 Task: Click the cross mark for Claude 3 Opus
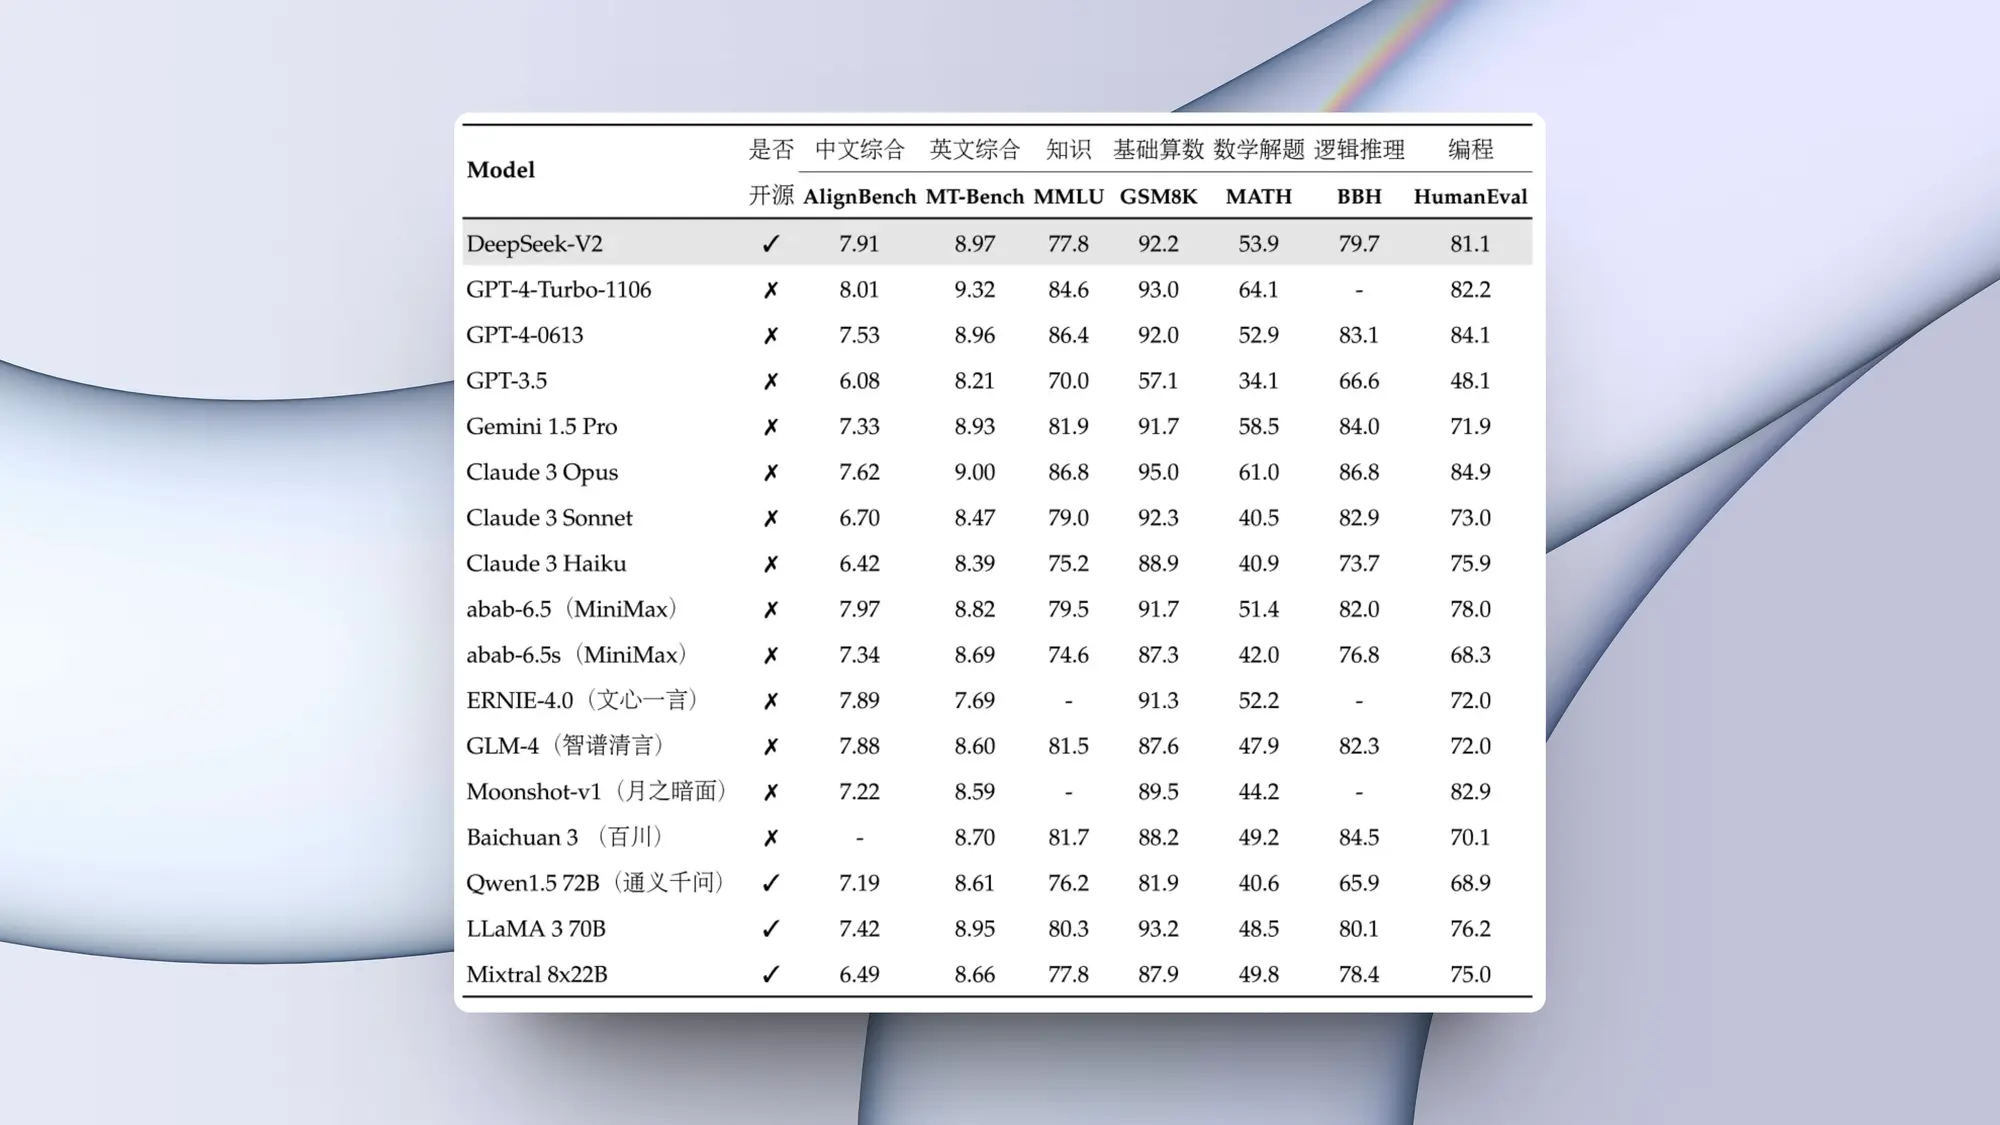(x=770, y=473)
